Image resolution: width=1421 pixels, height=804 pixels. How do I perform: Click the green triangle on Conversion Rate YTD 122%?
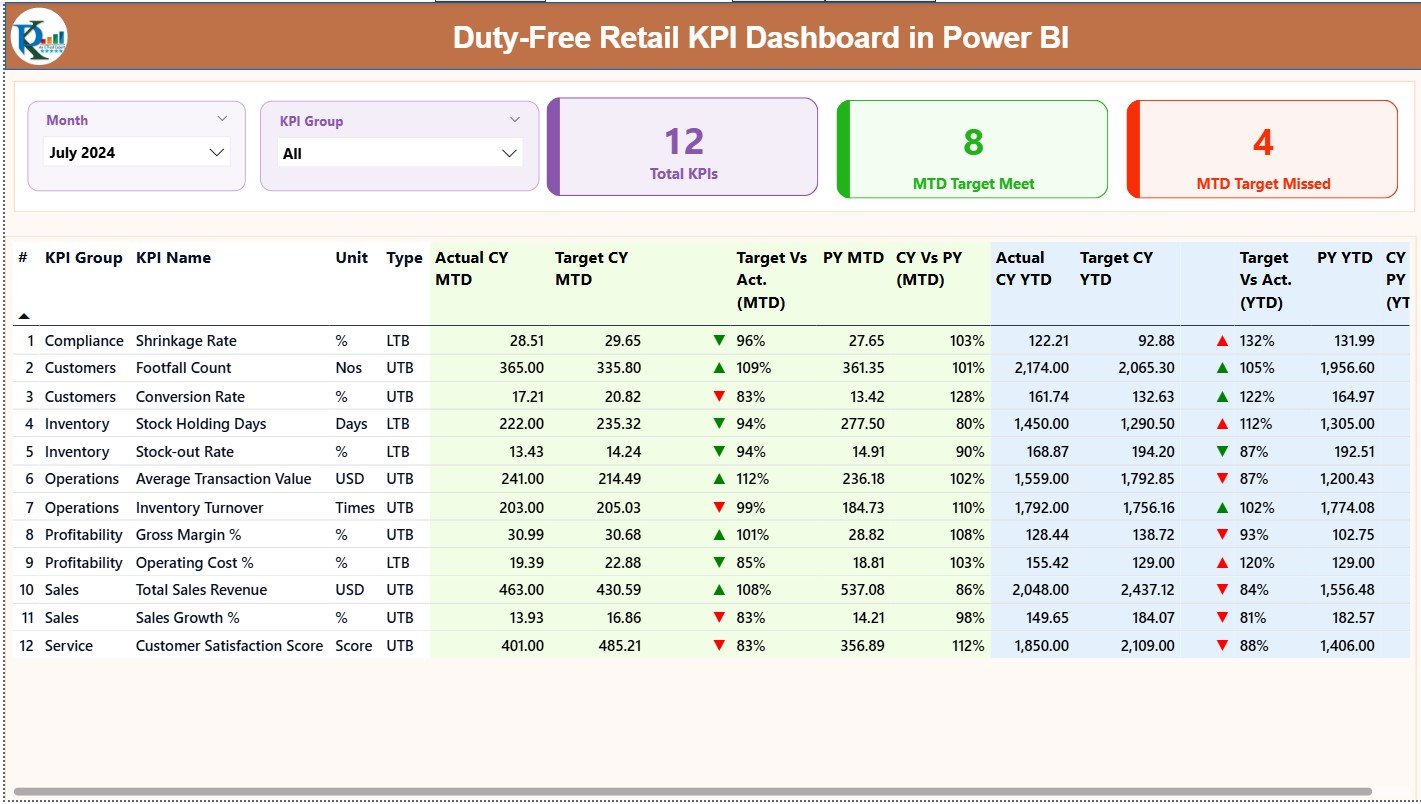[x=1222, y=396]
